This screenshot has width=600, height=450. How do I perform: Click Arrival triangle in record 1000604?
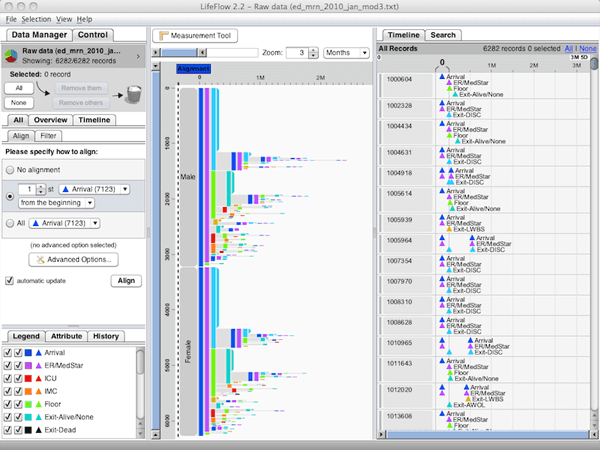[442, 77]
